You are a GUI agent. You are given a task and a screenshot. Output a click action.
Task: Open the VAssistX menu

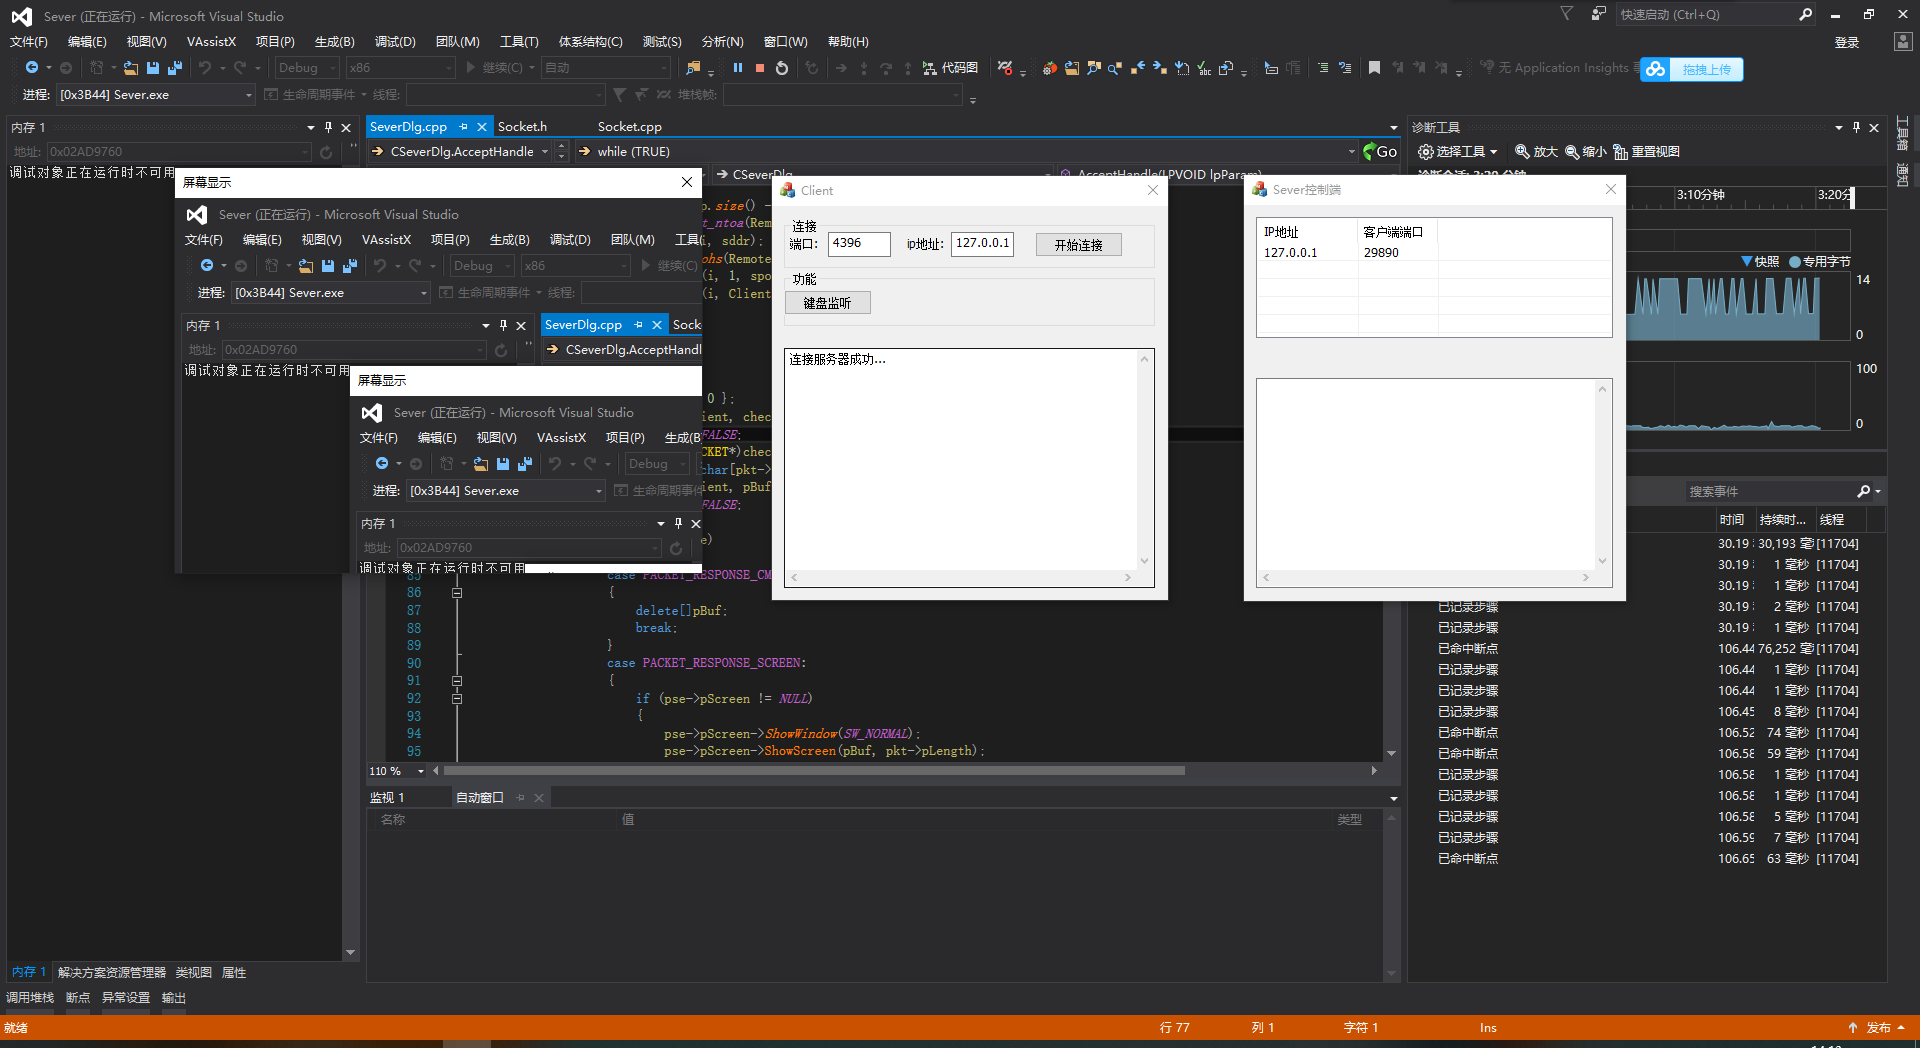point(211,42)
